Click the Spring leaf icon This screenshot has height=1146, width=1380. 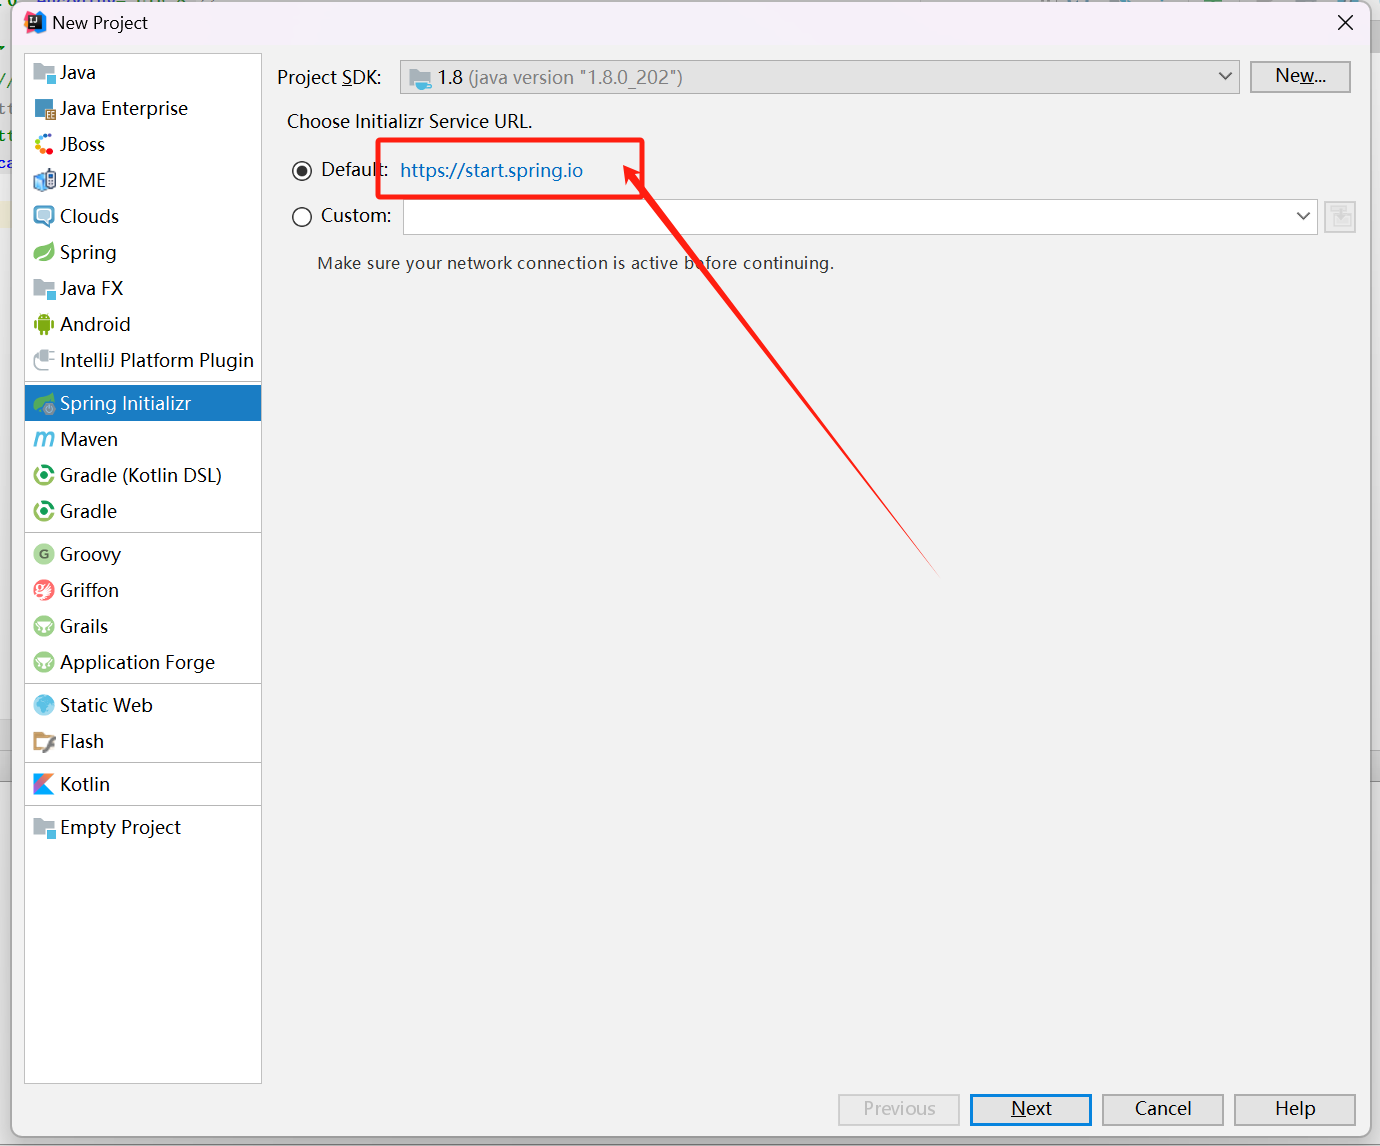point(44,252)
